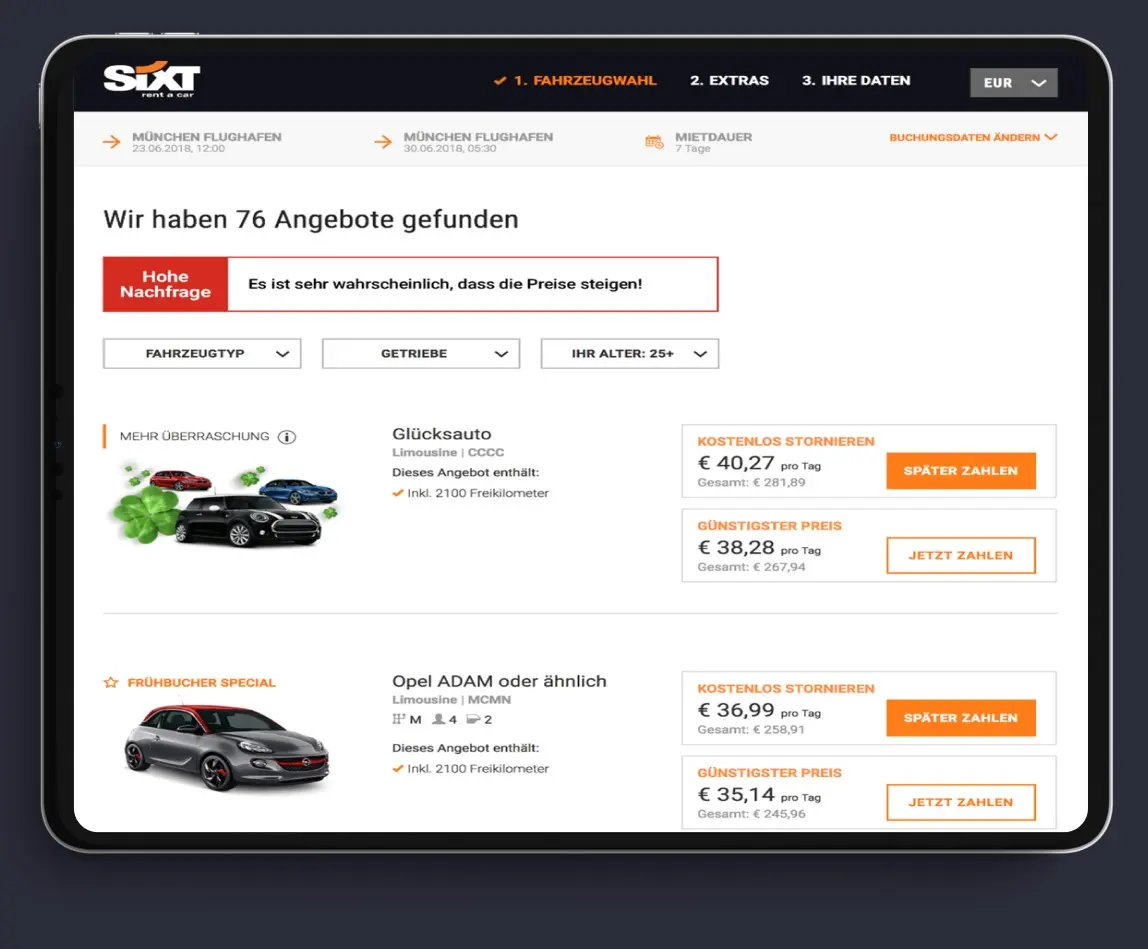Screen dimensions: 1148x949
Task: Click Gesamt: € 281,89 total
Action: click(751, 483)
